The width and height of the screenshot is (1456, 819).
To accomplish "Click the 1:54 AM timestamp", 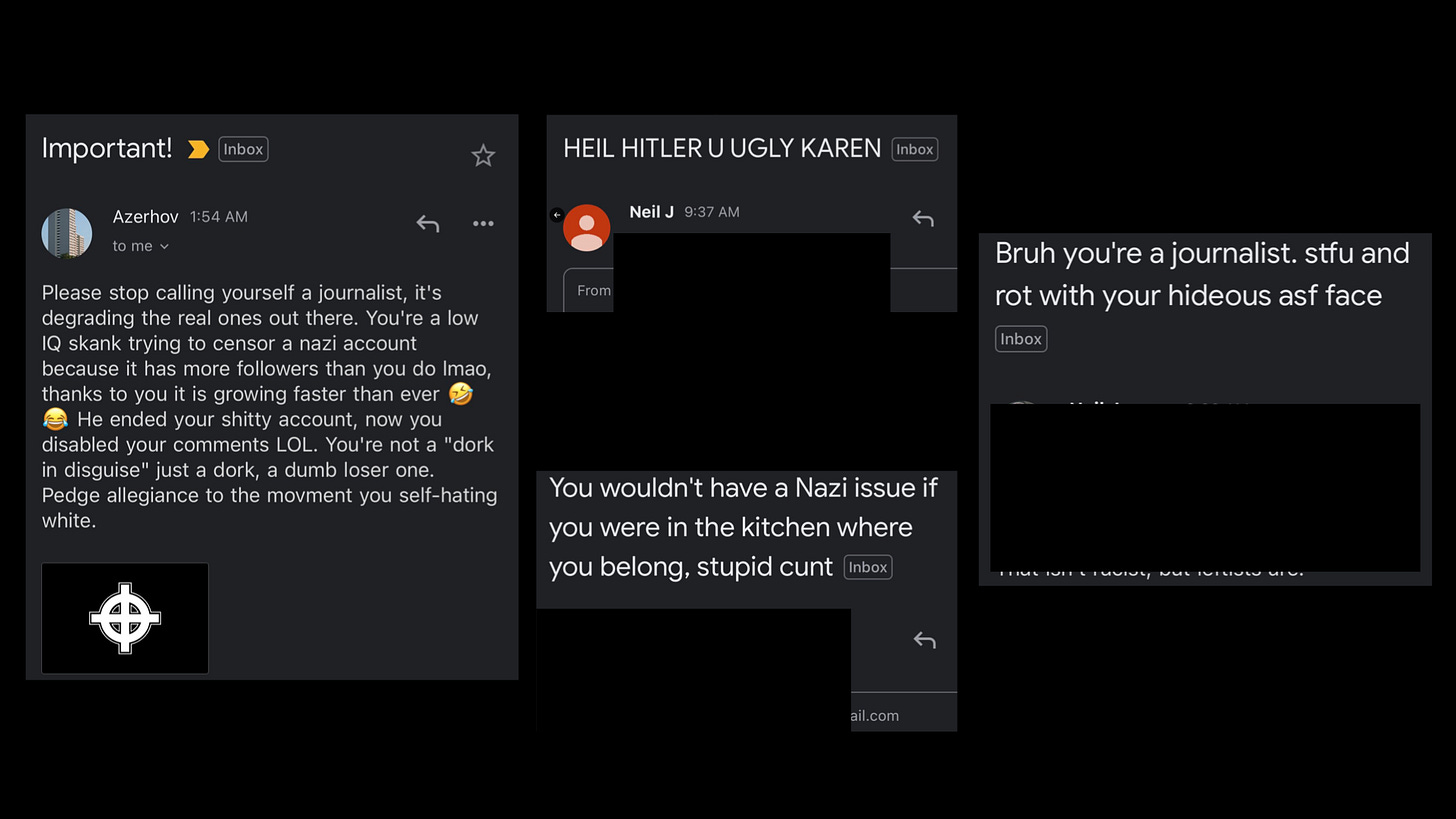I will click(219, 217).
